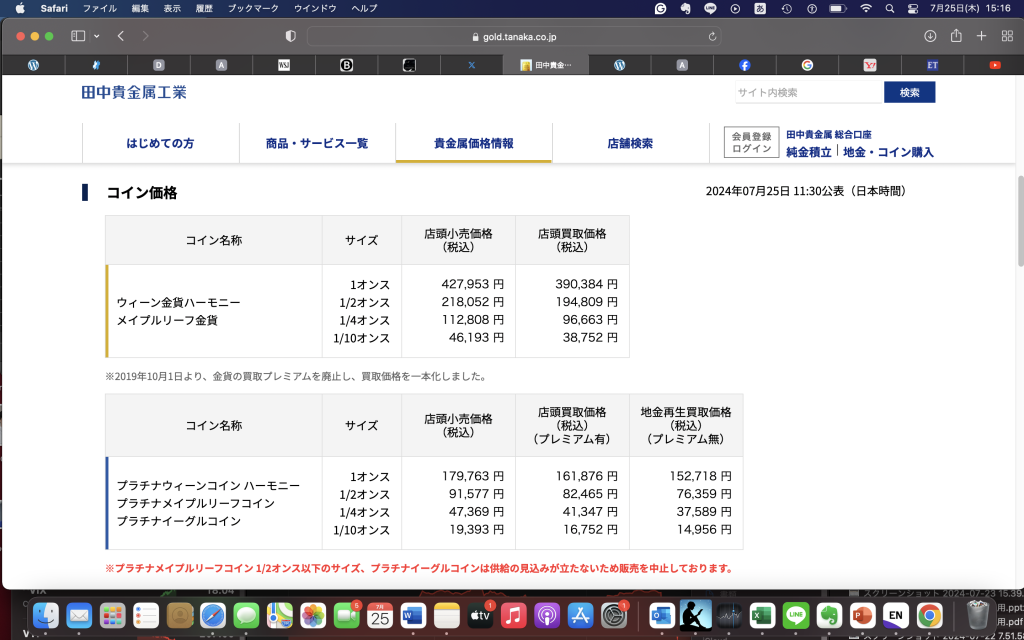Open the X bookmark in the favorites bar

[471, 64]
